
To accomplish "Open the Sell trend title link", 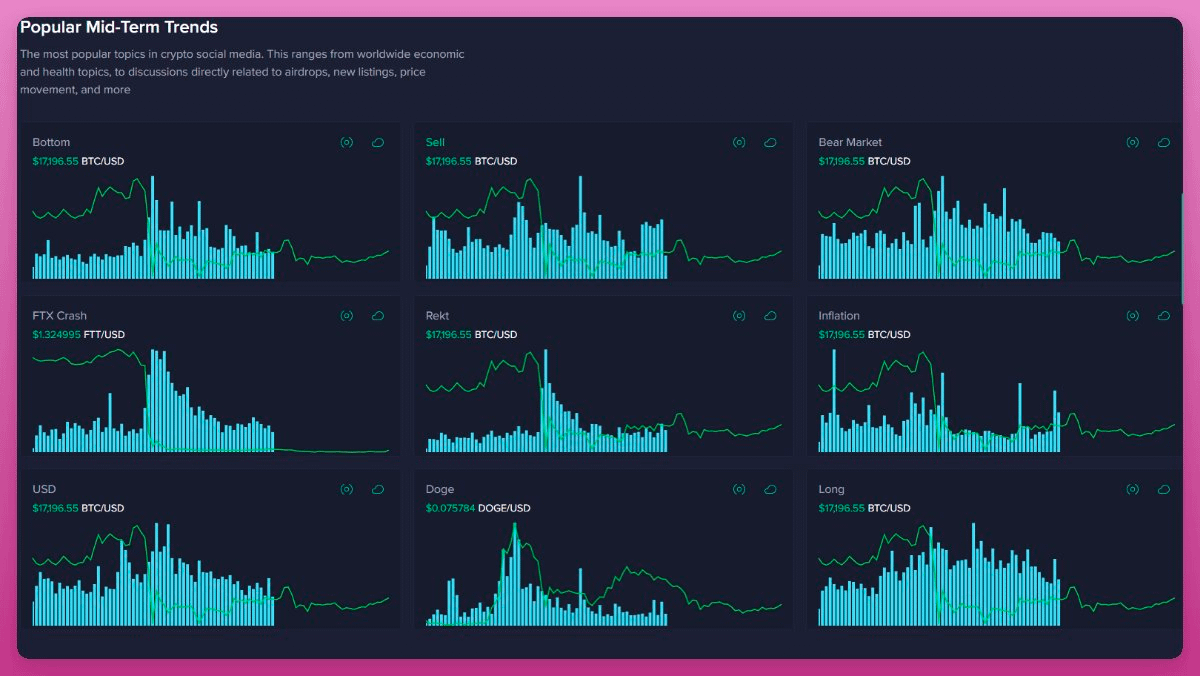I will (x=435, y=142).
